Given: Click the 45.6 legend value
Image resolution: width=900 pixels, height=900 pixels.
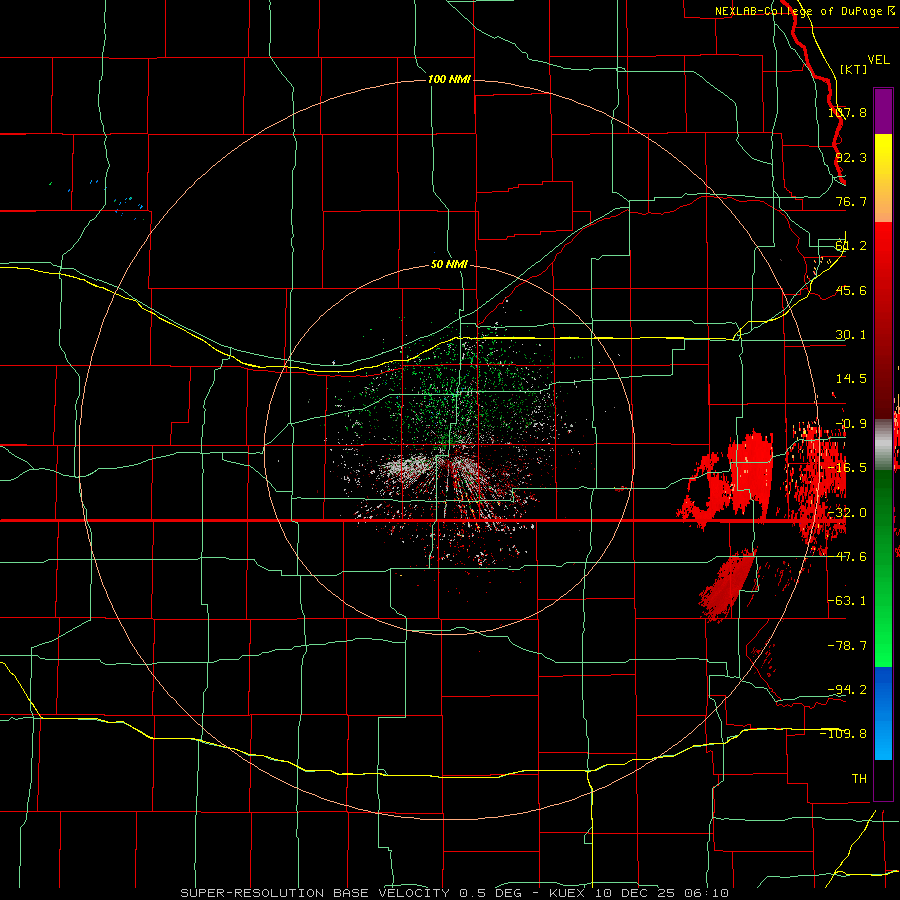Looking at the screenshot, I should click(851, 290).
